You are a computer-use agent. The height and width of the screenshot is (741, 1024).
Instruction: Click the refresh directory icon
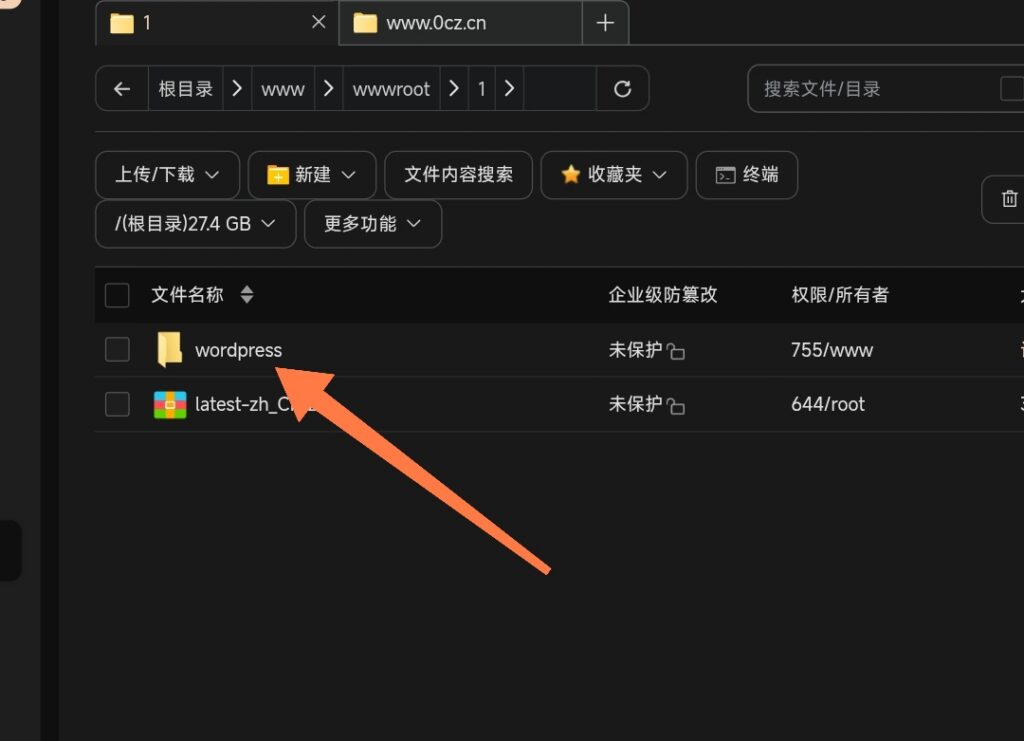click(622, 89)
